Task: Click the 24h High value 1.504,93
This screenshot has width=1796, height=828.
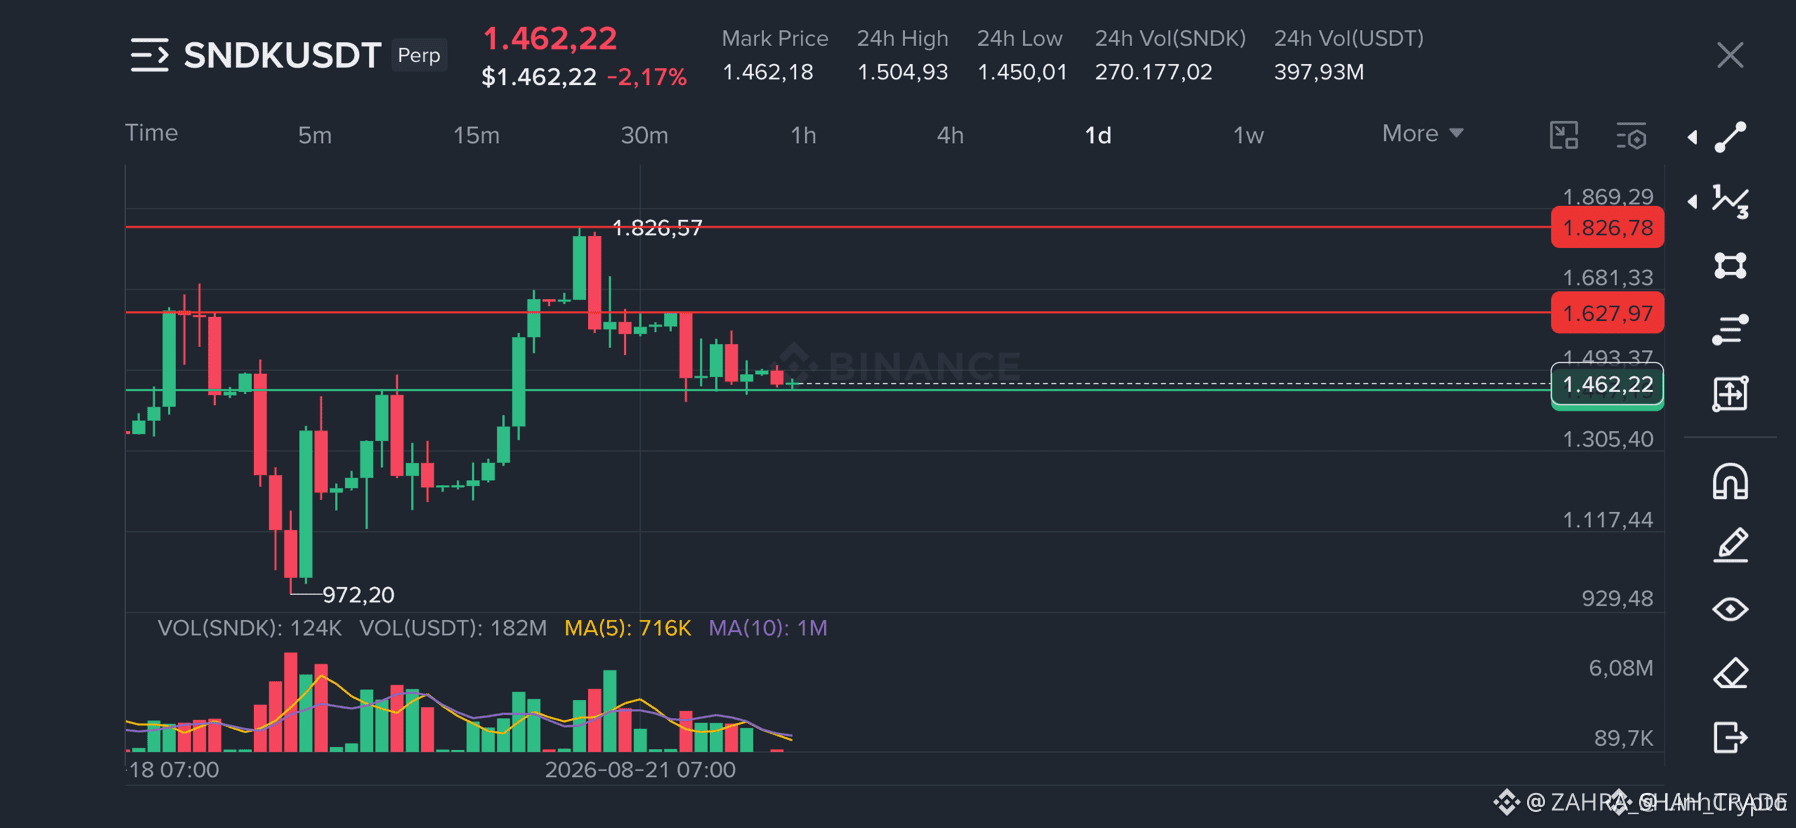Action: 902,72
